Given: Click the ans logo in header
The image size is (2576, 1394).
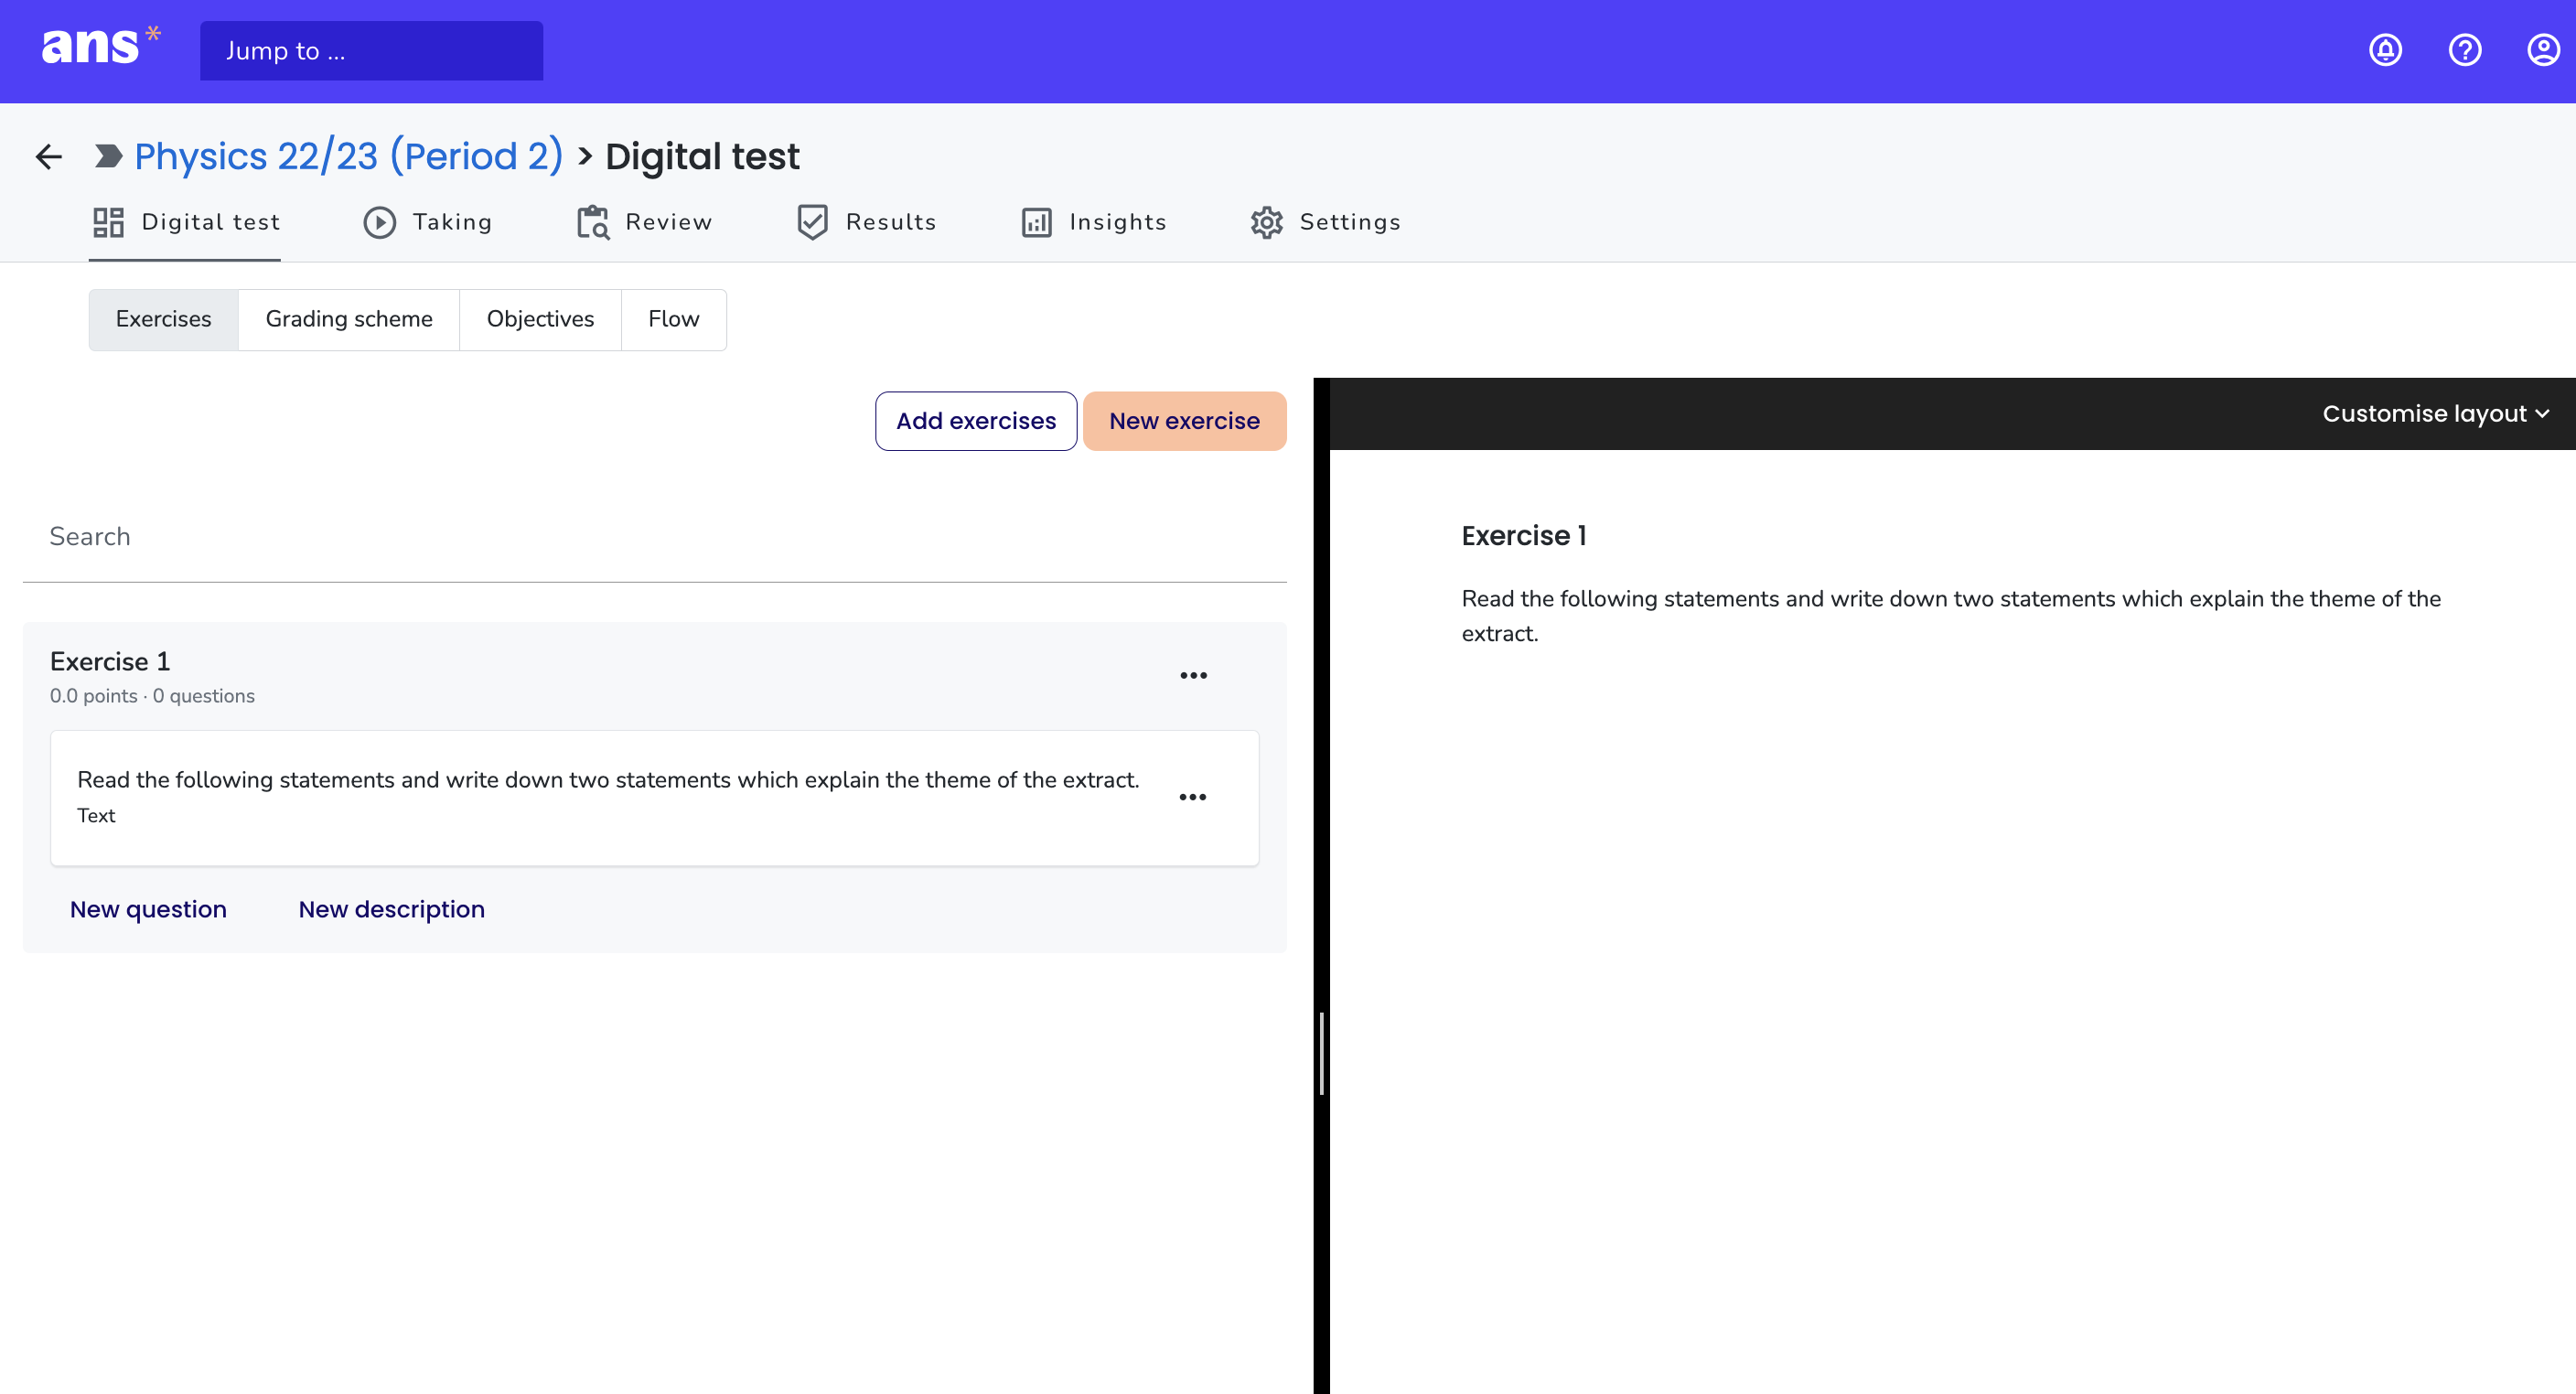Looking at the screenshot, I should 100,47.
